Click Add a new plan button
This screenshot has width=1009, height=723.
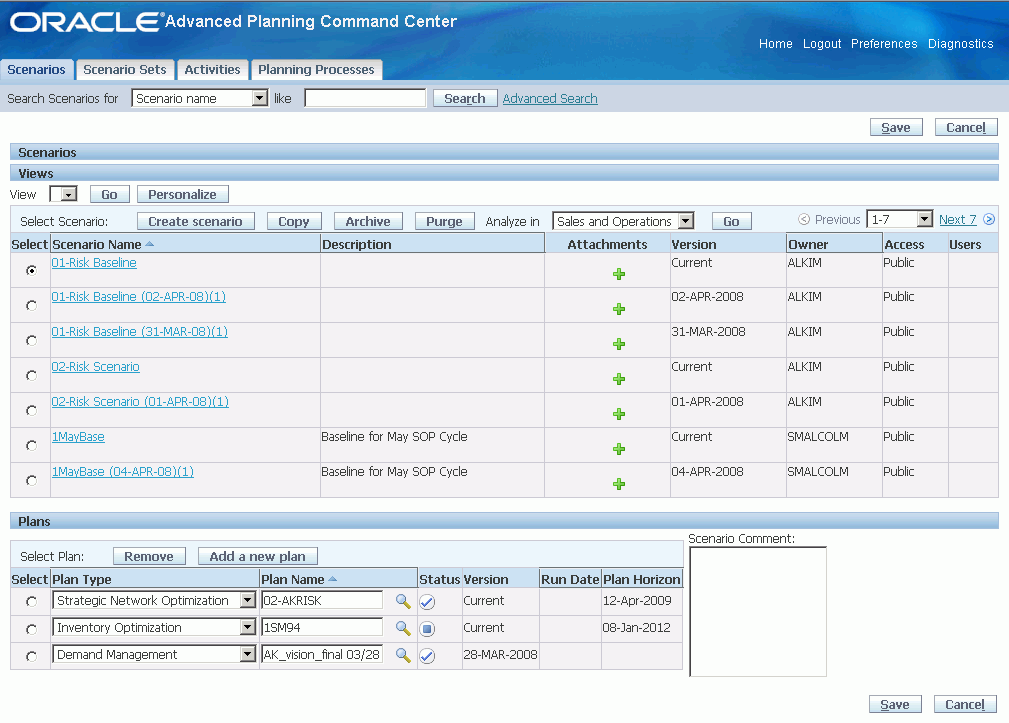(x=257, y=556)
